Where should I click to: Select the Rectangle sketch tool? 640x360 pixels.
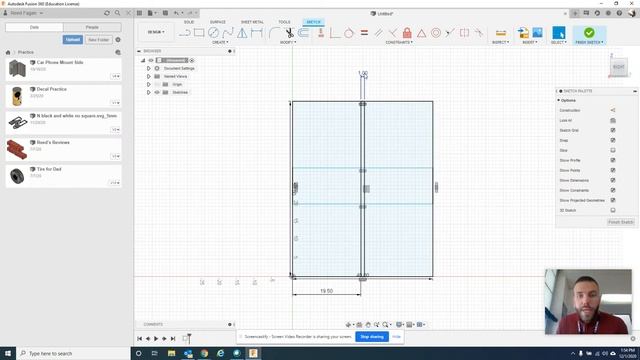(x=199, y=33)
